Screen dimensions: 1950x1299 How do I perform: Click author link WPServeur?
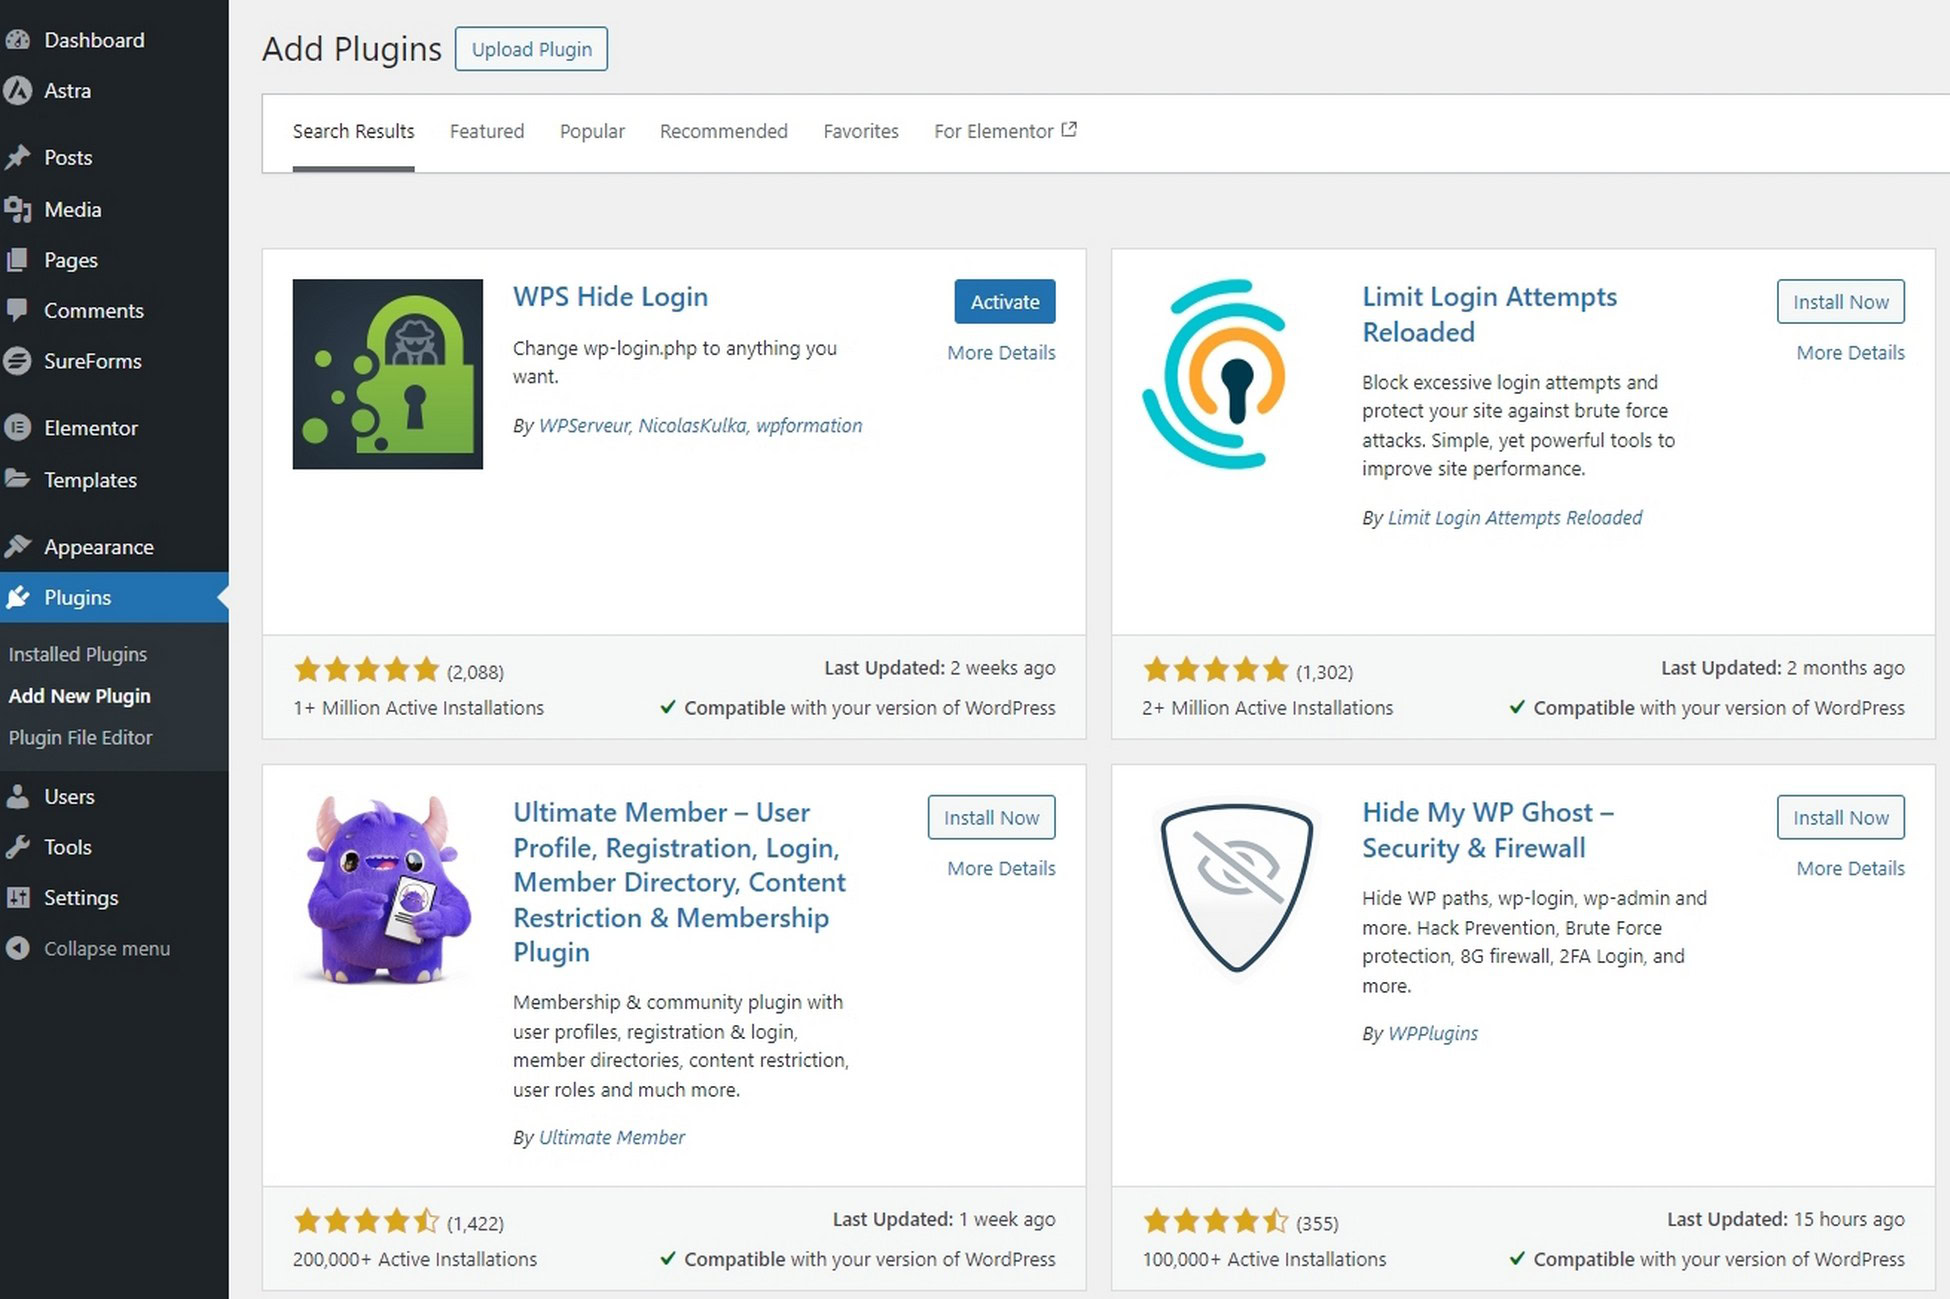point(584,426)
